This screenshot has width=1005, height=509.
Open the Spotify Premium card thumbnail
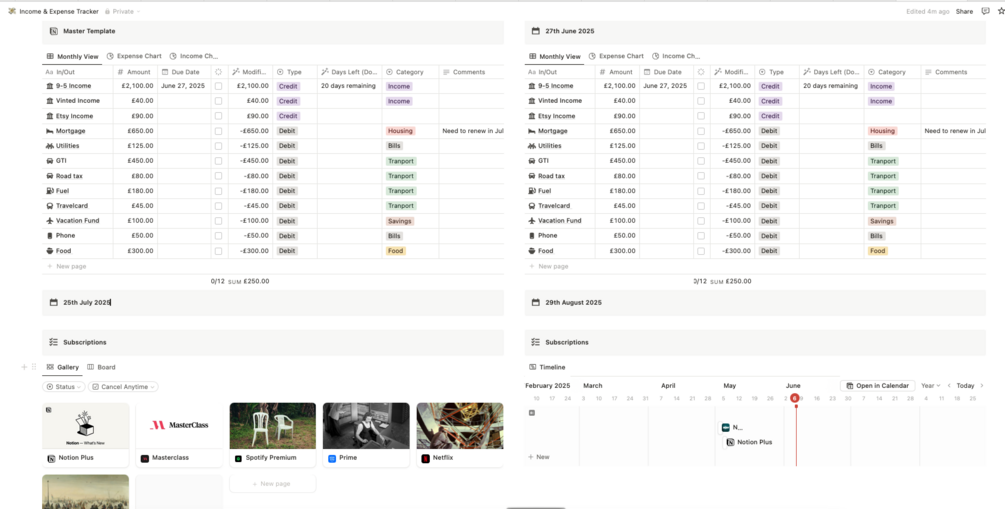coord(272,426)
